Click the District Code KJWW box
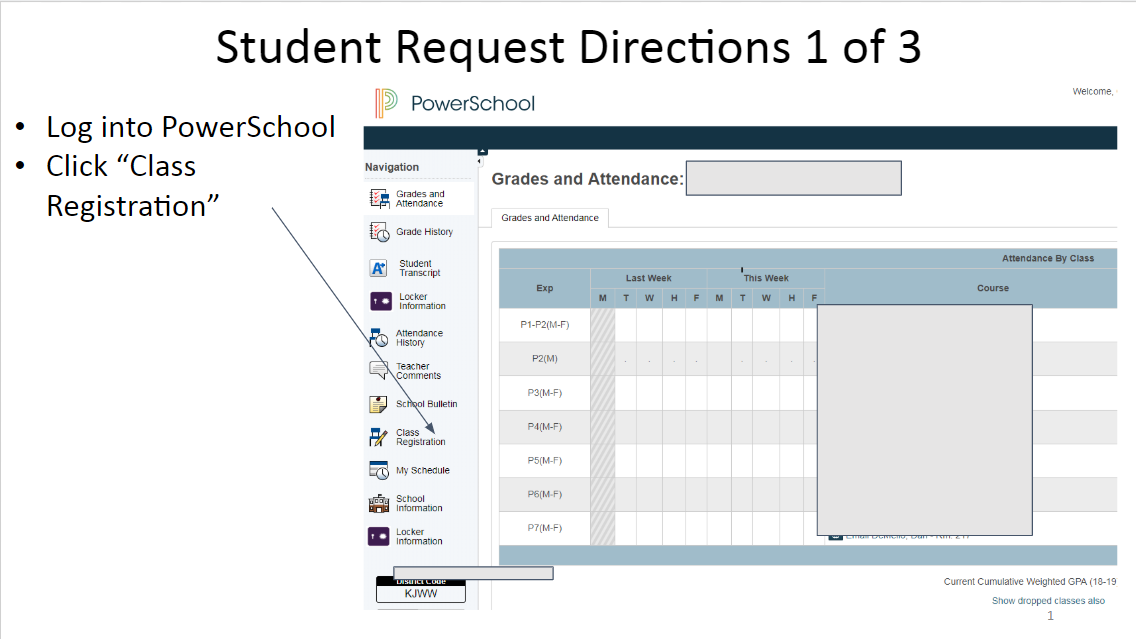The image size is (1136, 639). (421, 590)
